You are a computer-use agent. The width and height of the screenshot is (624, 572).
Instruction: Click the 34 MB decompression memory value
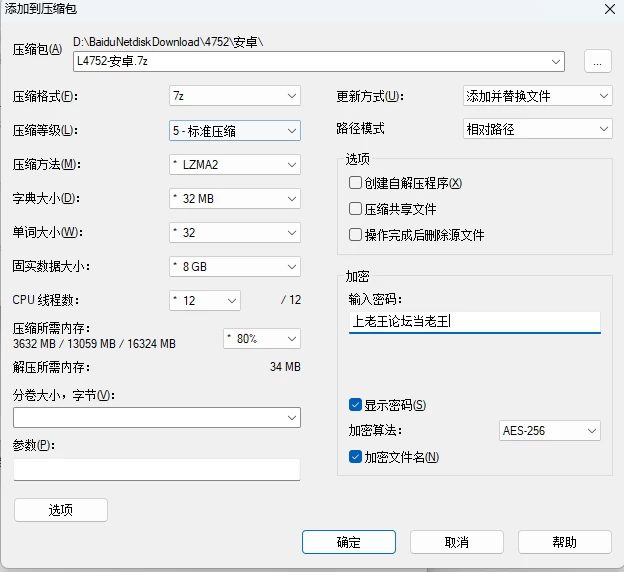pos(285,367)
